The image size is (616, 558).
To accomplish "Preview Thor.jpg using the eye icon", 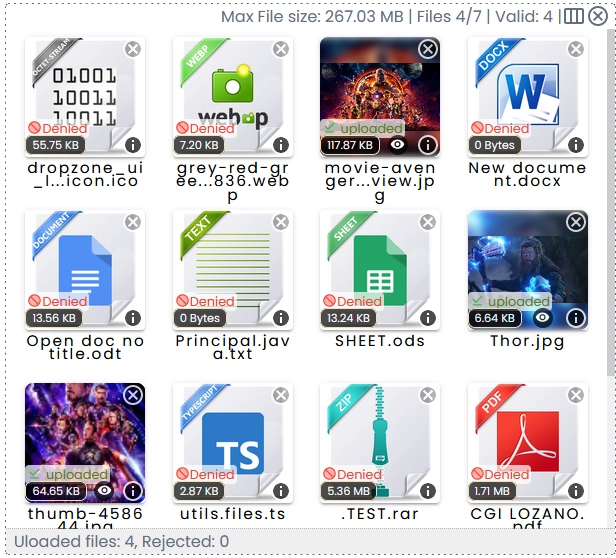I will (x=543, y=318).
